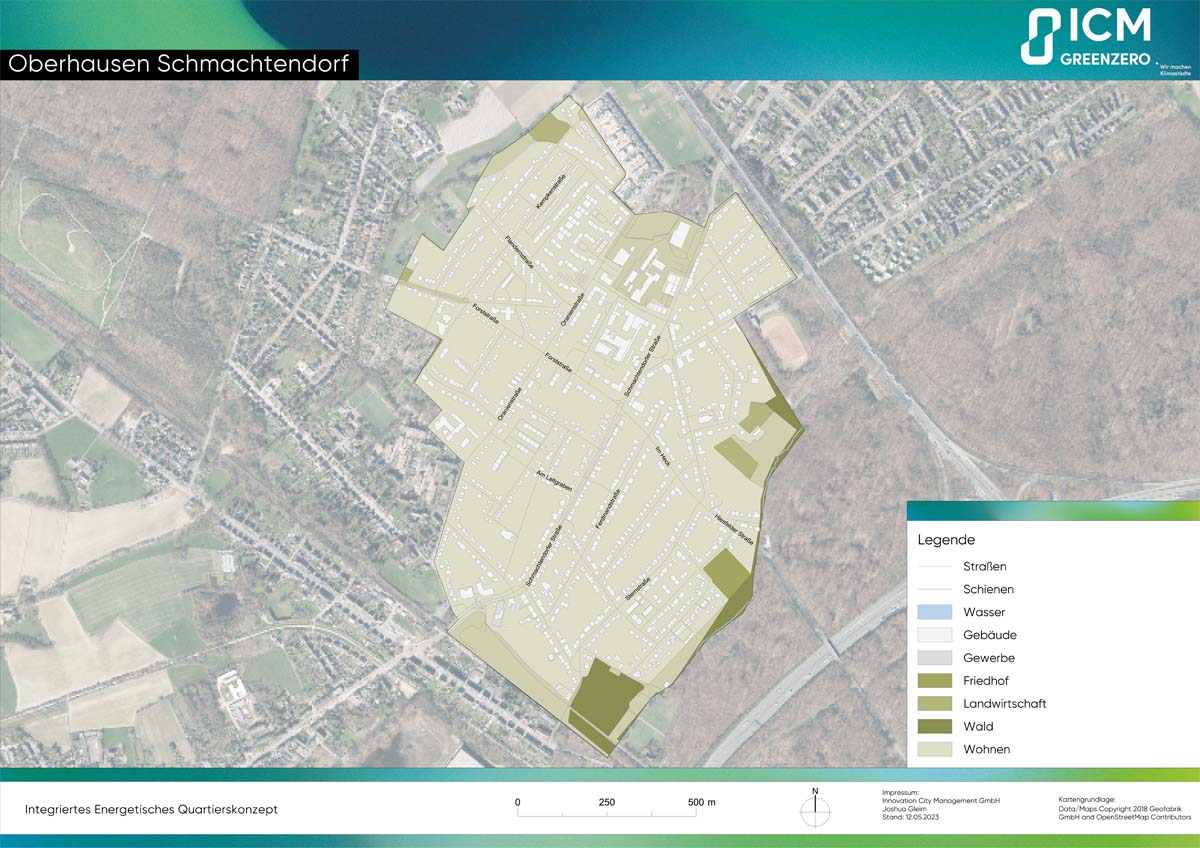Select the Friedhof legend swatch

[934, 681]
